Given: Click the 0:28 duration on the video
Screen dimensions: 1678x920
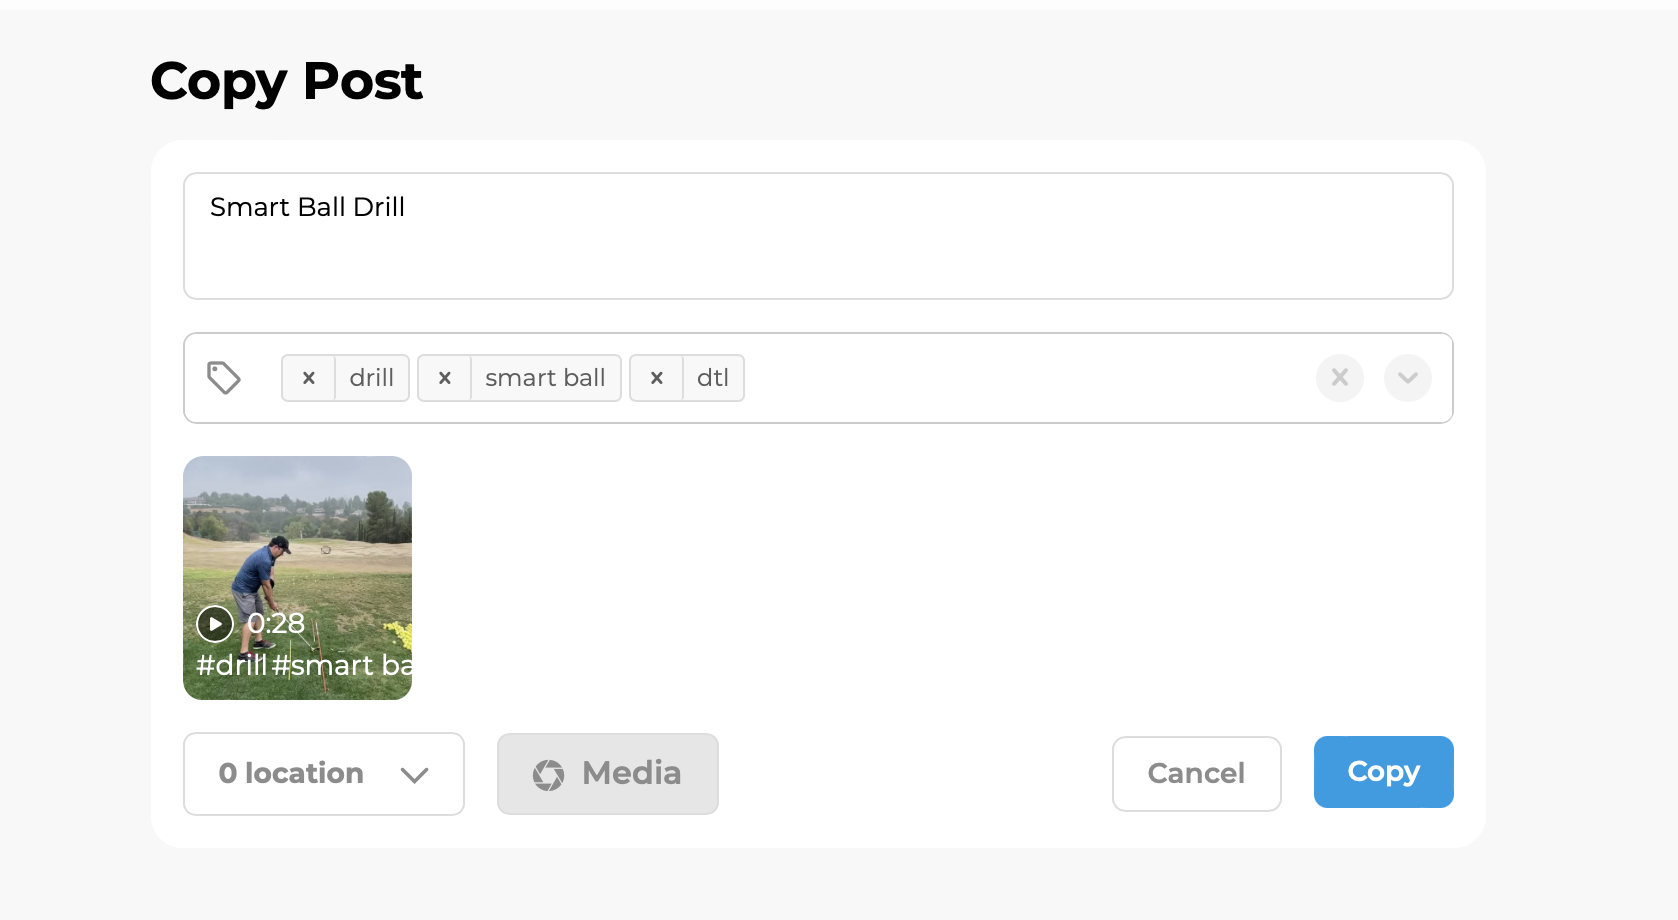Looking at the screenshot, I should pyautogui.click(x=276, y=623).
